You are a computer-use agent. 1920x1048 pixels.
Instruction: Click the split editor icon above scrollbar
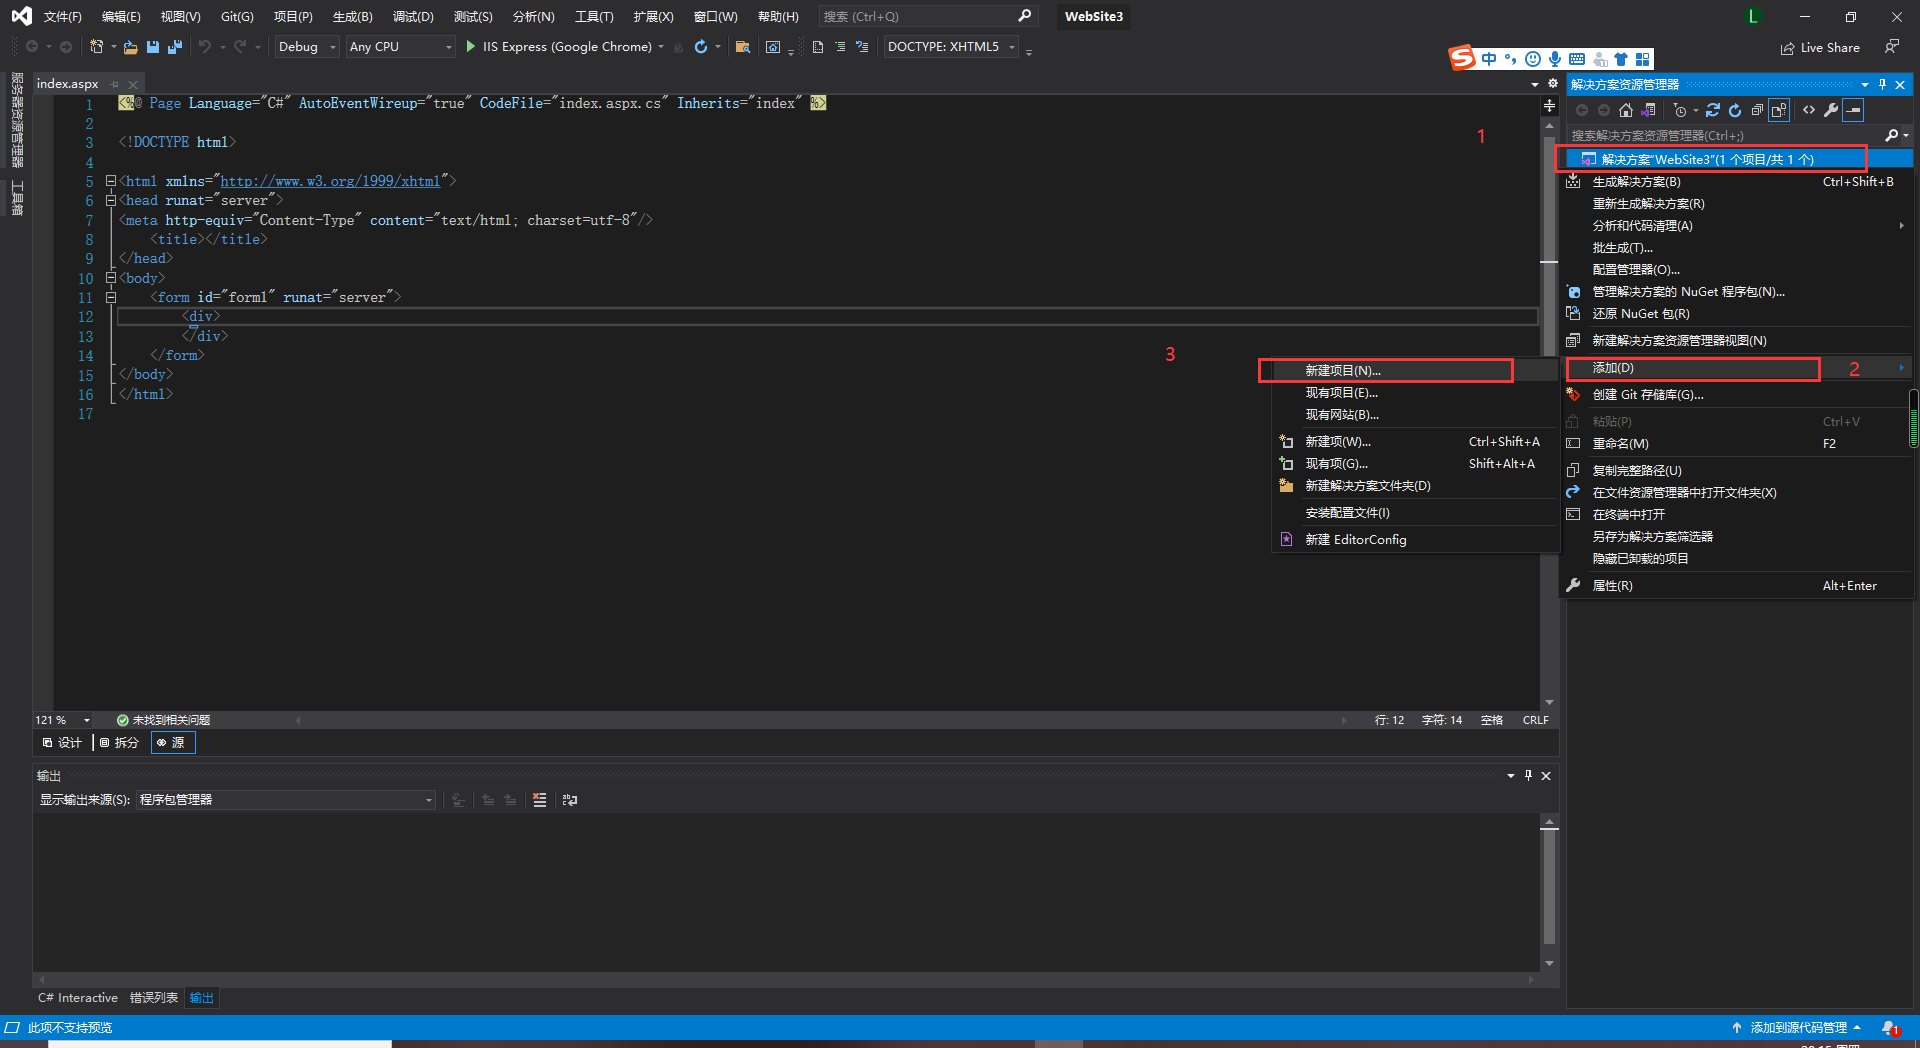tap(1549, 105)
